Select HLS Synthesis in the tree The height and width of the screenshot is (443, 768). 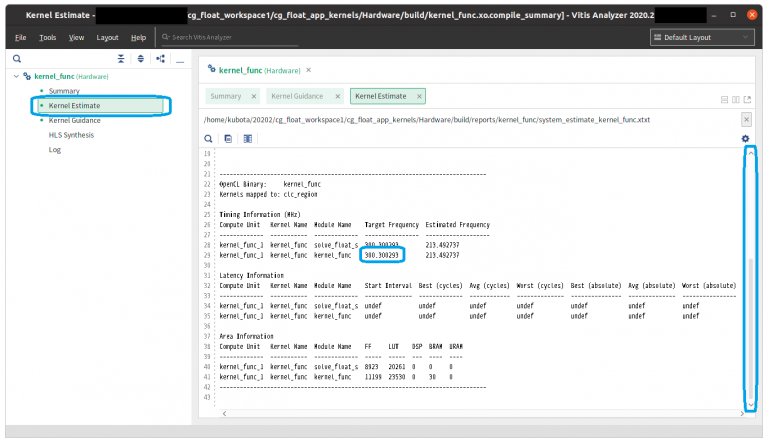click(71, 135)
